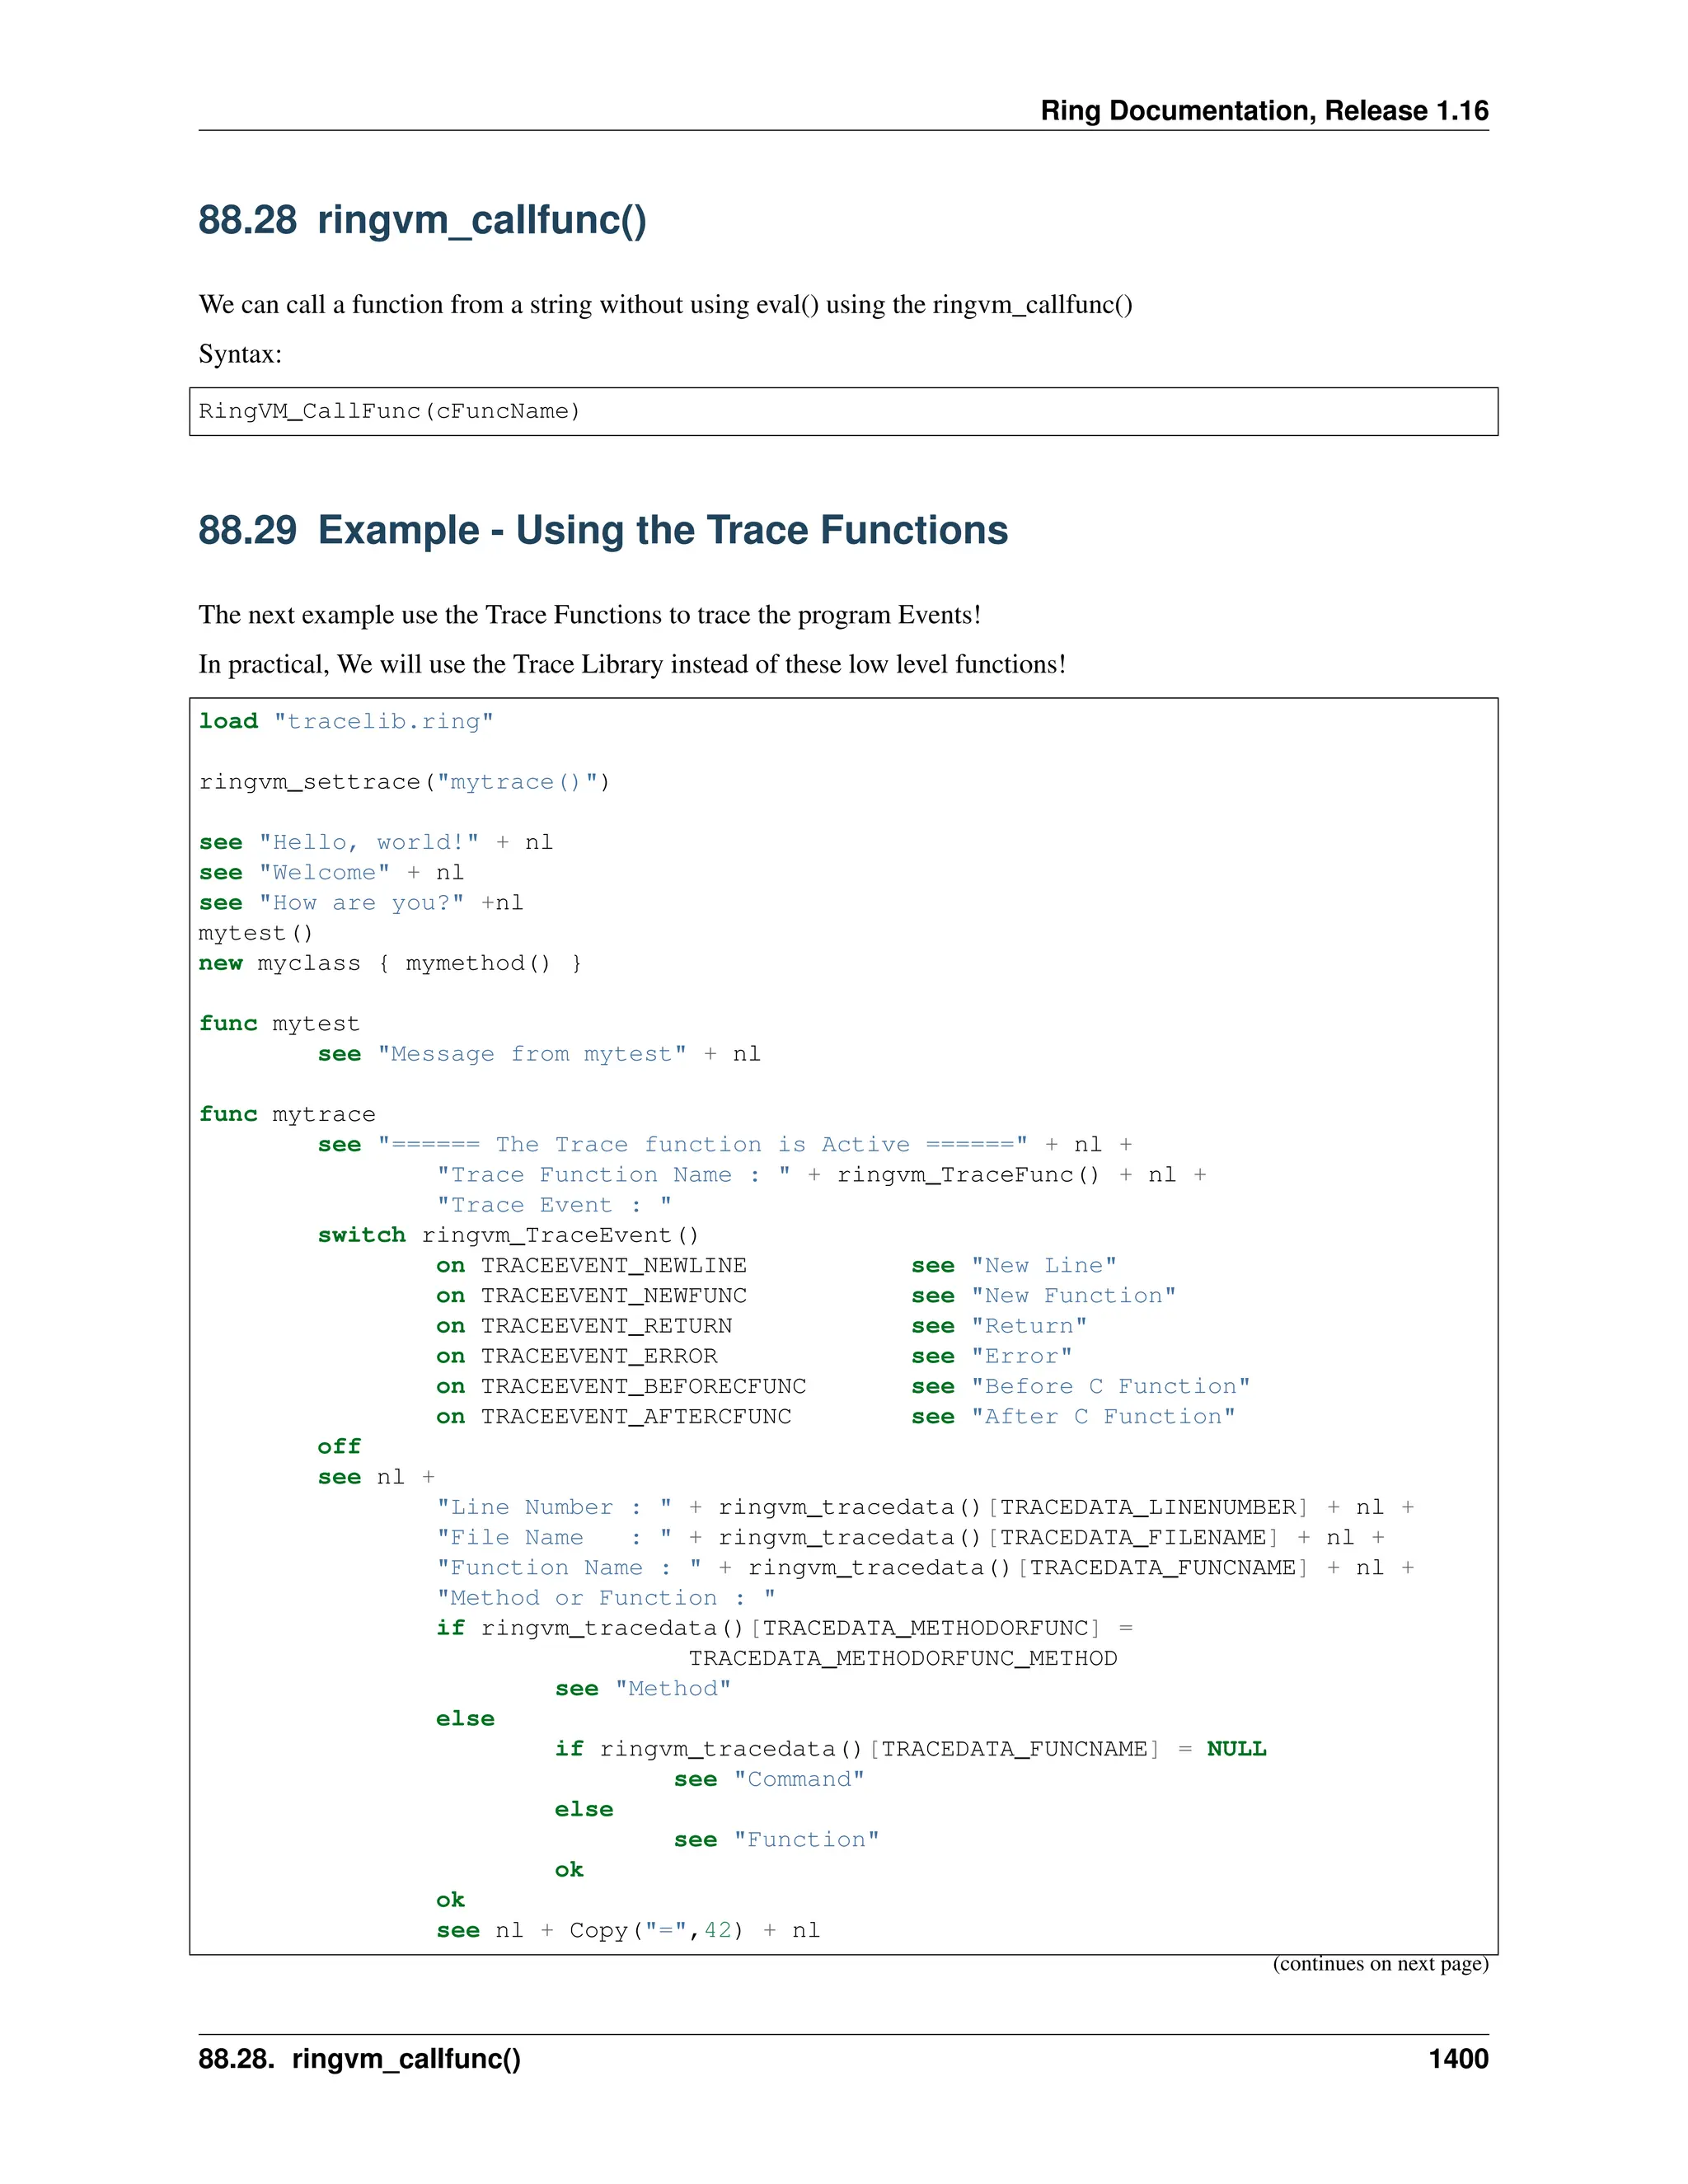The width and height of the screenshot is (1688, 2184).
Task: Click the 'see "Command"' line
Action: pyautogui.click(x=768, y=1779)
